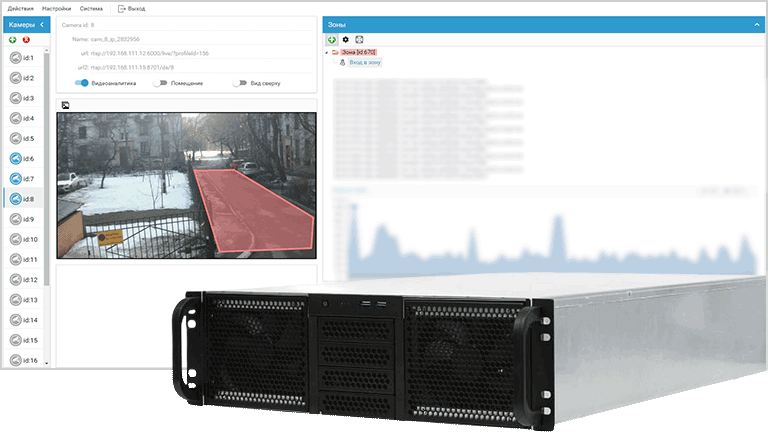Image resolution: width=768 pixels, height=436 pixels.
Task: Select the camera id:6 icon
Action: pyautogui.click(x=16, y=159)
